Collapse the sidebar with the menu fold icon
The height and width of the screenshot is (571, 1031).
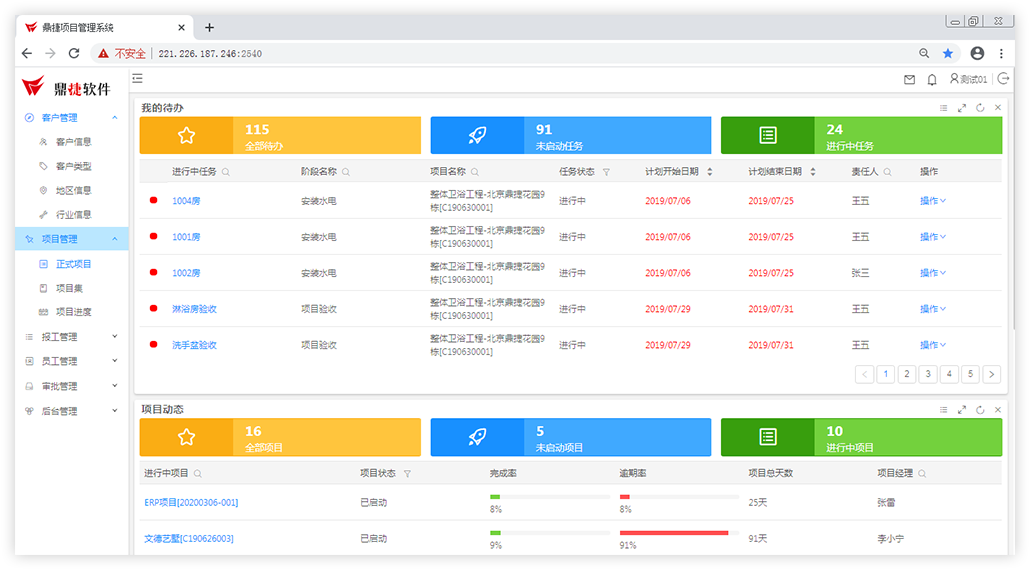138,78
